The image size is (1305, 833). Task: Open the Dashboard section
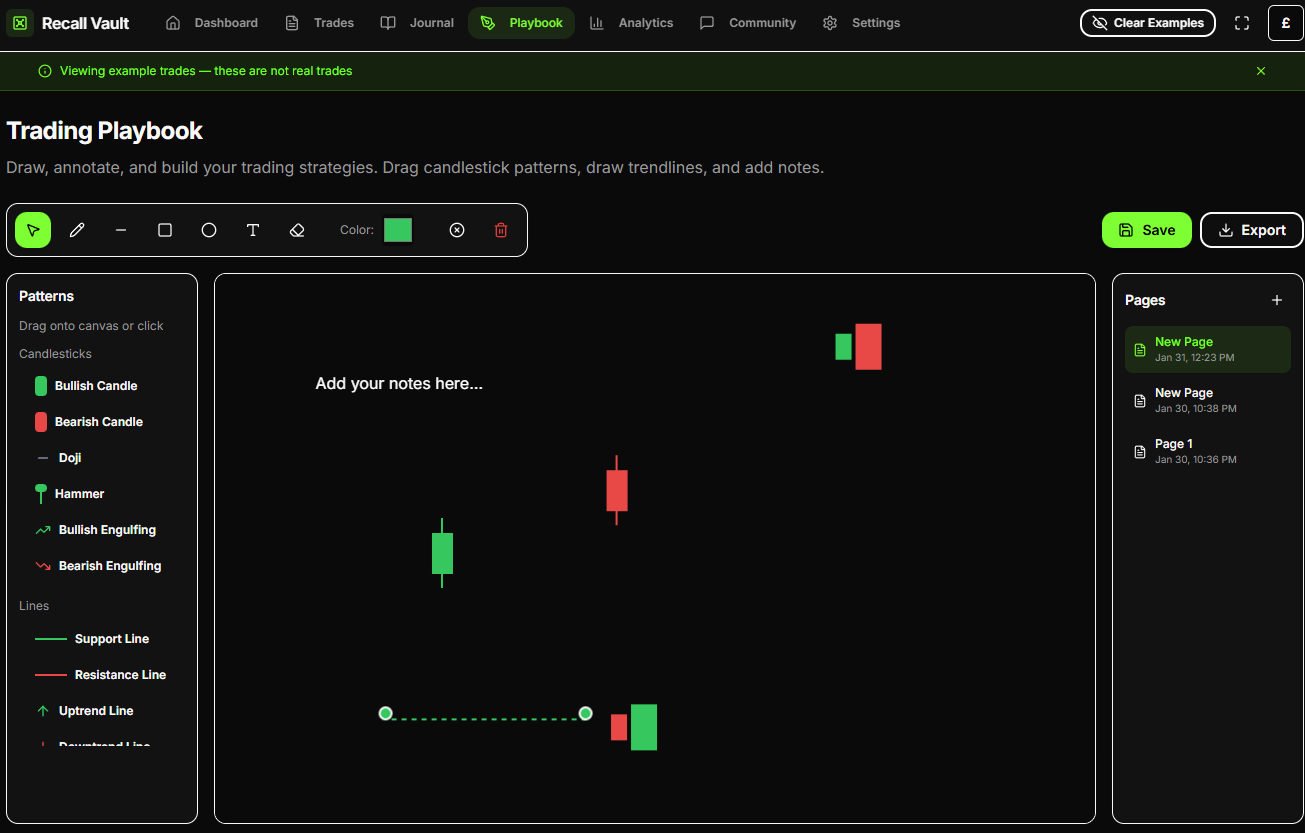[x=212, y=22]
